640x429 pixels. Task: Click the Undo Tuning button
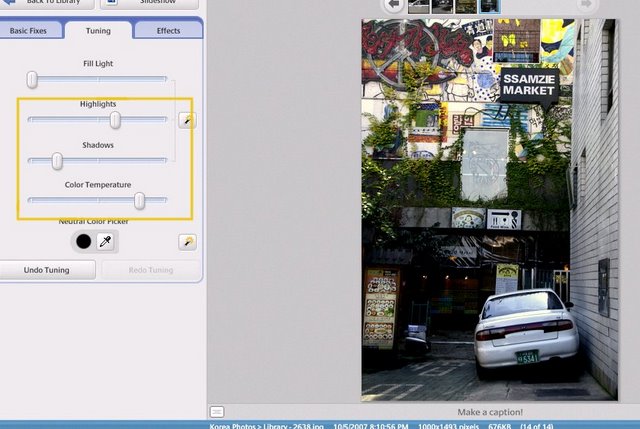point(47,270)
